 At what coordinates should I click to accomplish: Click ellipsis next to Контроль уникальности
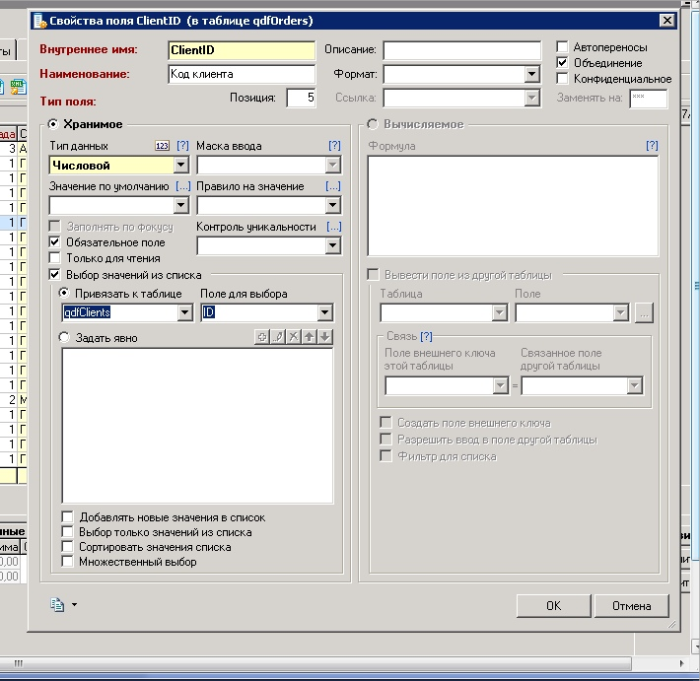coord(333,227)
